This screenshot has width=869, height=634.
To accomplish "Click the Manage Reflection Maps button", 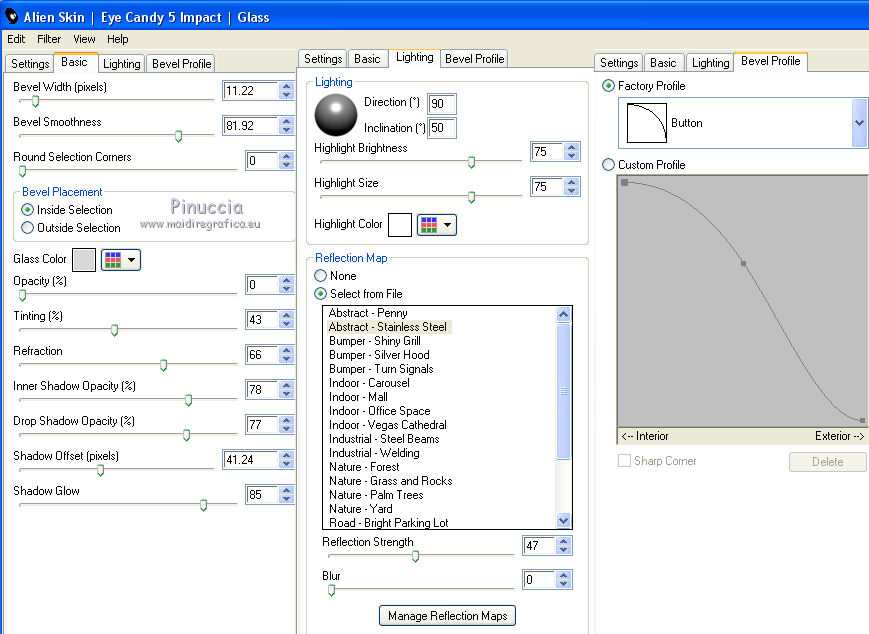I will pyautogui.click(x=448, y=616).
